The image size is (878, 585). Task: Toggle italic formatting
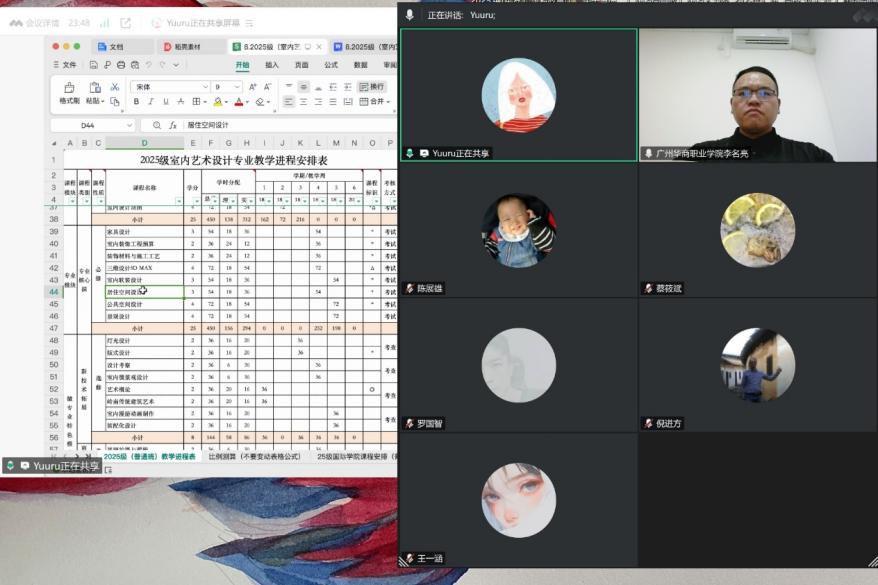[x=151, y=102]
